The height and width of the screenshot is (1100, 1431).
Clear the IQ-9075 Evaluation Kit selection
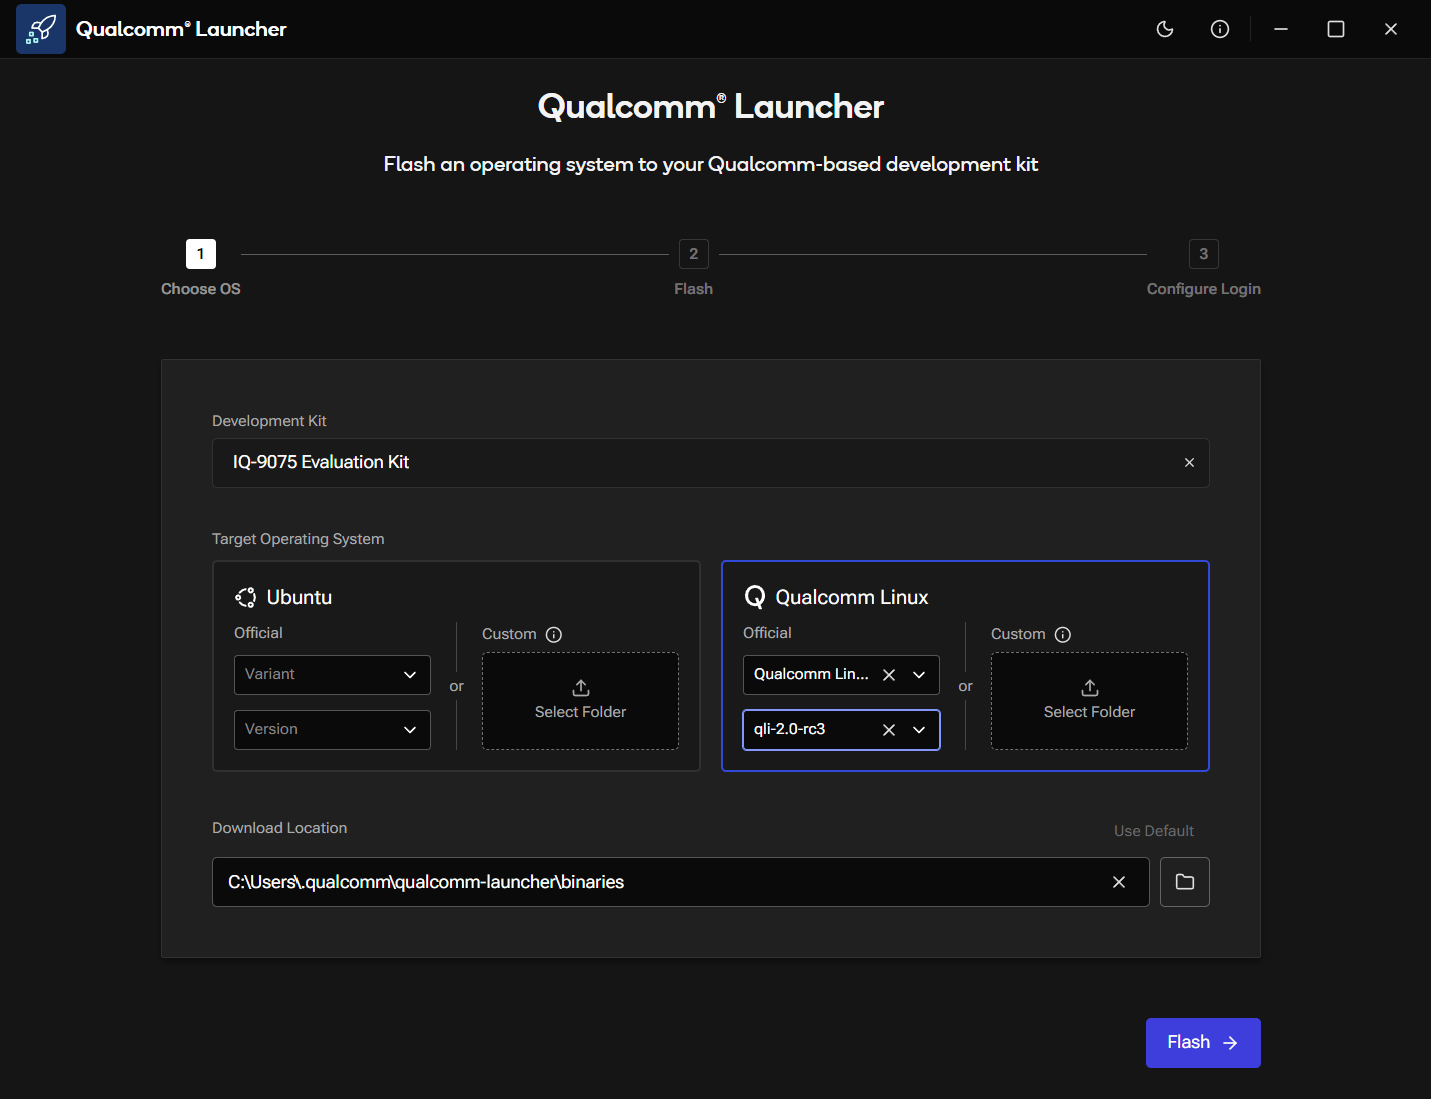coord(1189,463)
